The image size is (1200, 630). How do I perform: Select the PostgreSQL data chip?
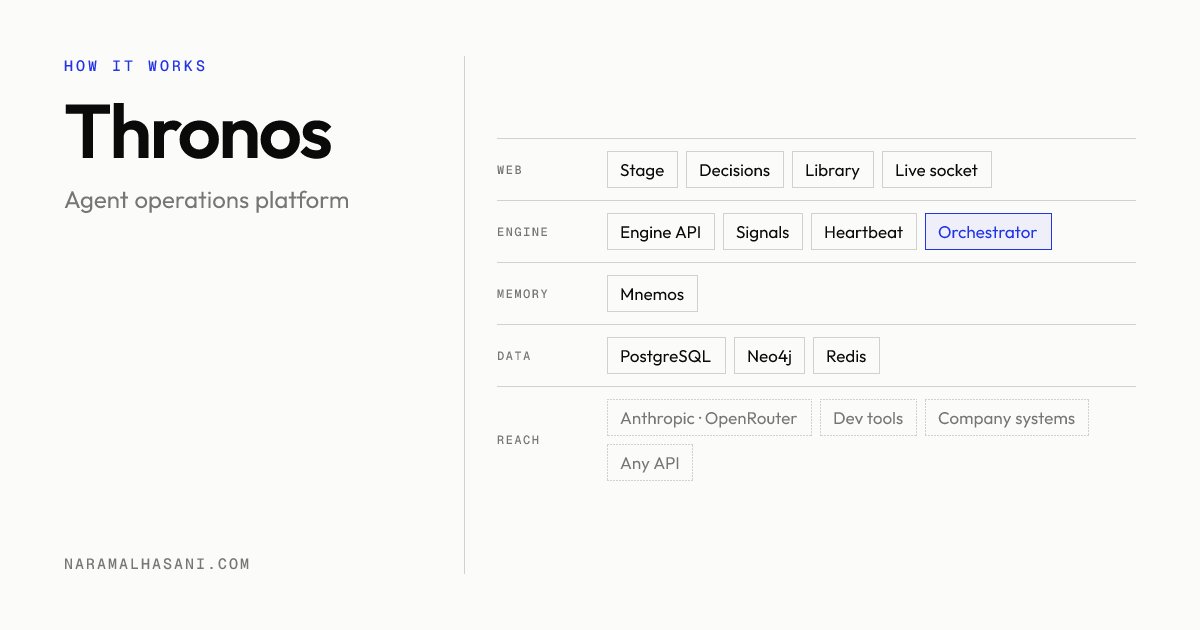click(x=666, y=356)
